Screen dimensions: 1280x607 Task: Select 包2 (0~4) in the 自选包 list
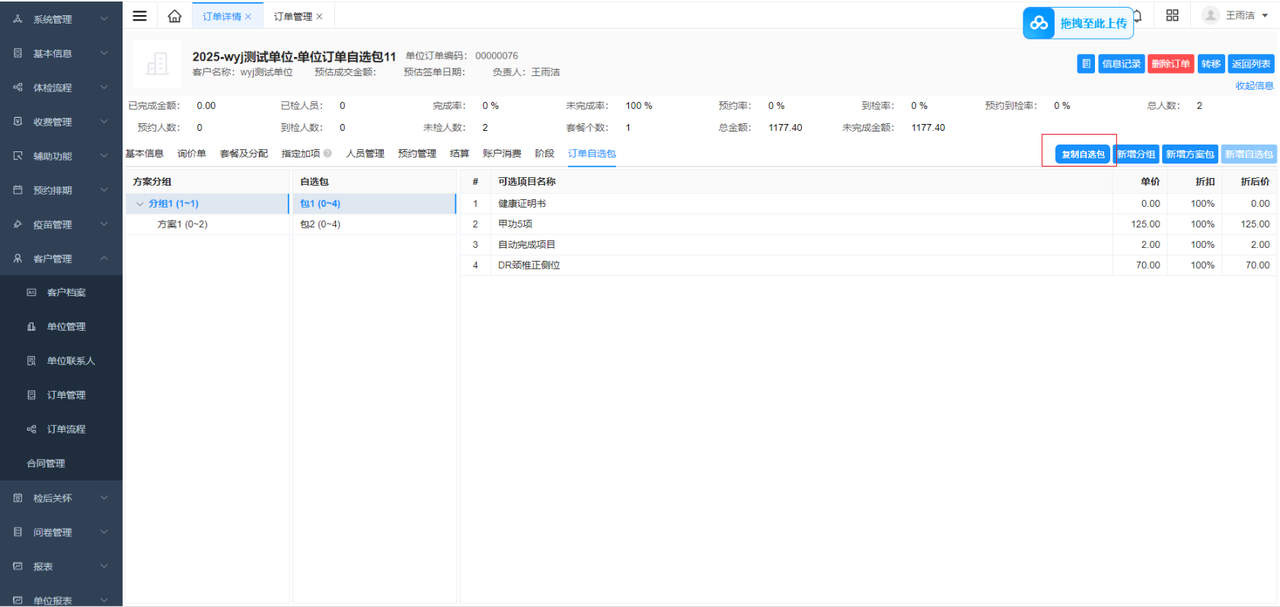320,224
